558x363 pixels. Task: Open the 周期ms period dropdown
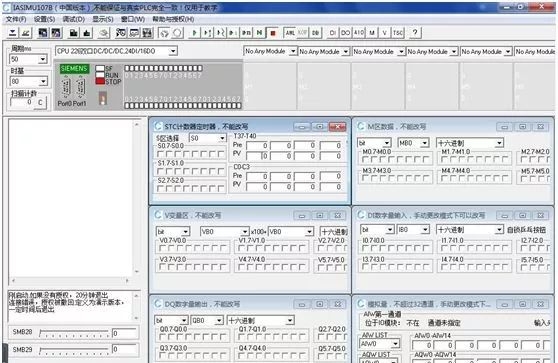43,59
